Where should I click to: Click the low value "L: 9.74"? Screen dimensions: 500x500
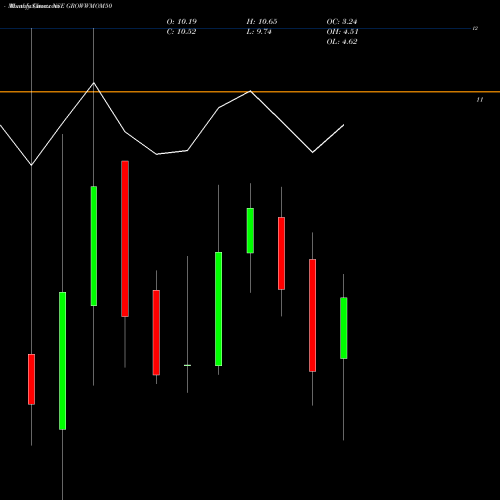259,32
